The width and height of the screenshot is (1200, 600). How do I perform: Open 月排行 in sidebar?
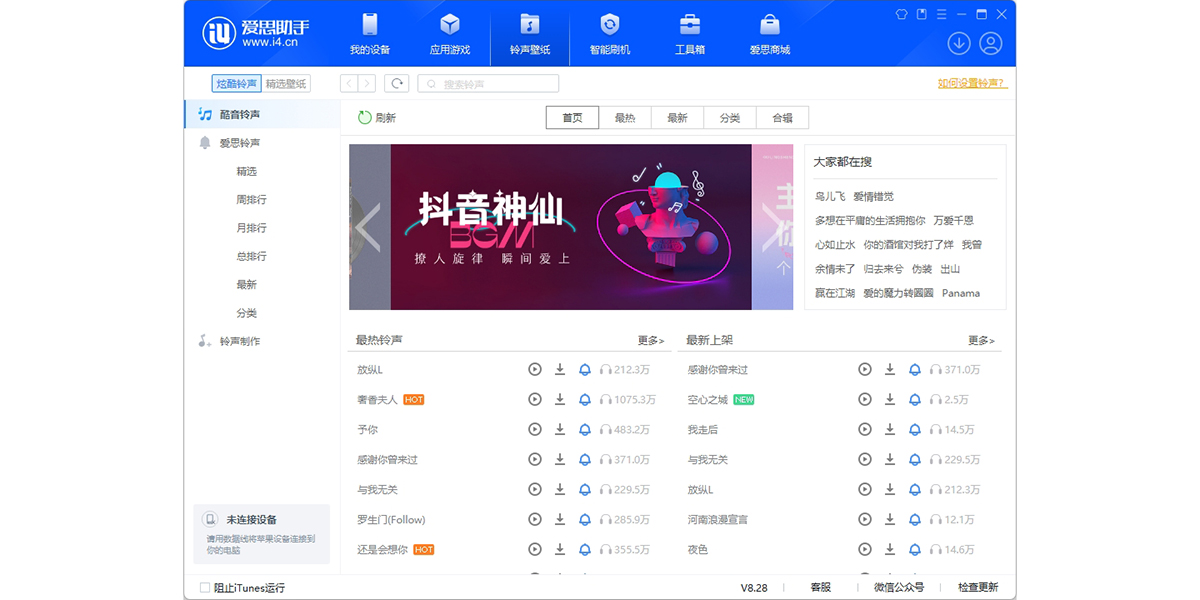(x=251, y=228)
